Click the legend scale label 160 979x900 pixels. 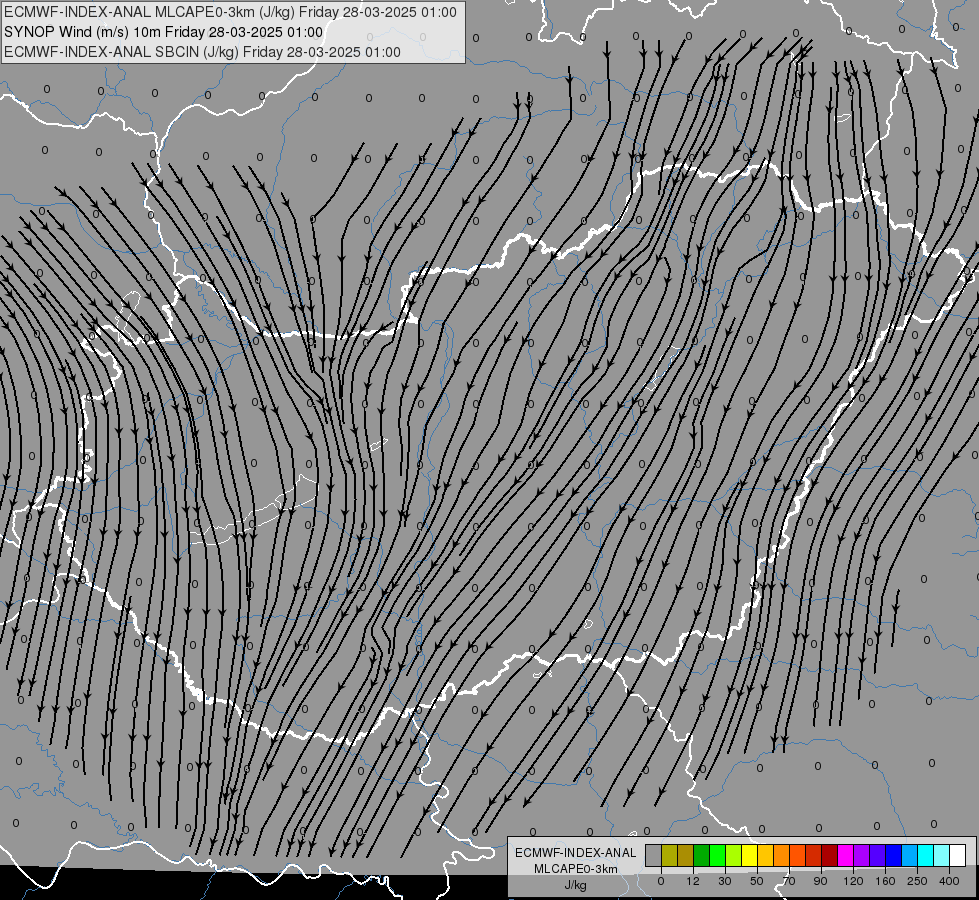[x=885, y=881]
